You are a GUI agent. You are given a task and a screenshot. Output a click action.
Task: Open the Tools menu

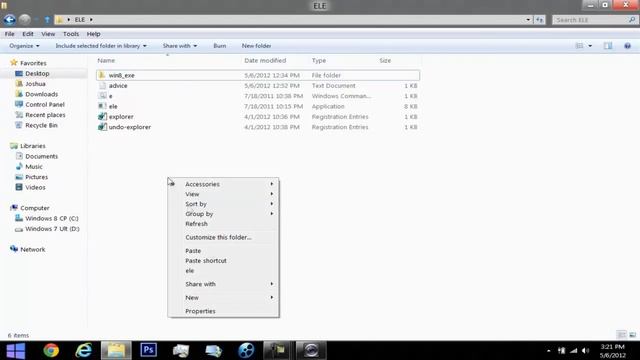[x=71, y=34]
